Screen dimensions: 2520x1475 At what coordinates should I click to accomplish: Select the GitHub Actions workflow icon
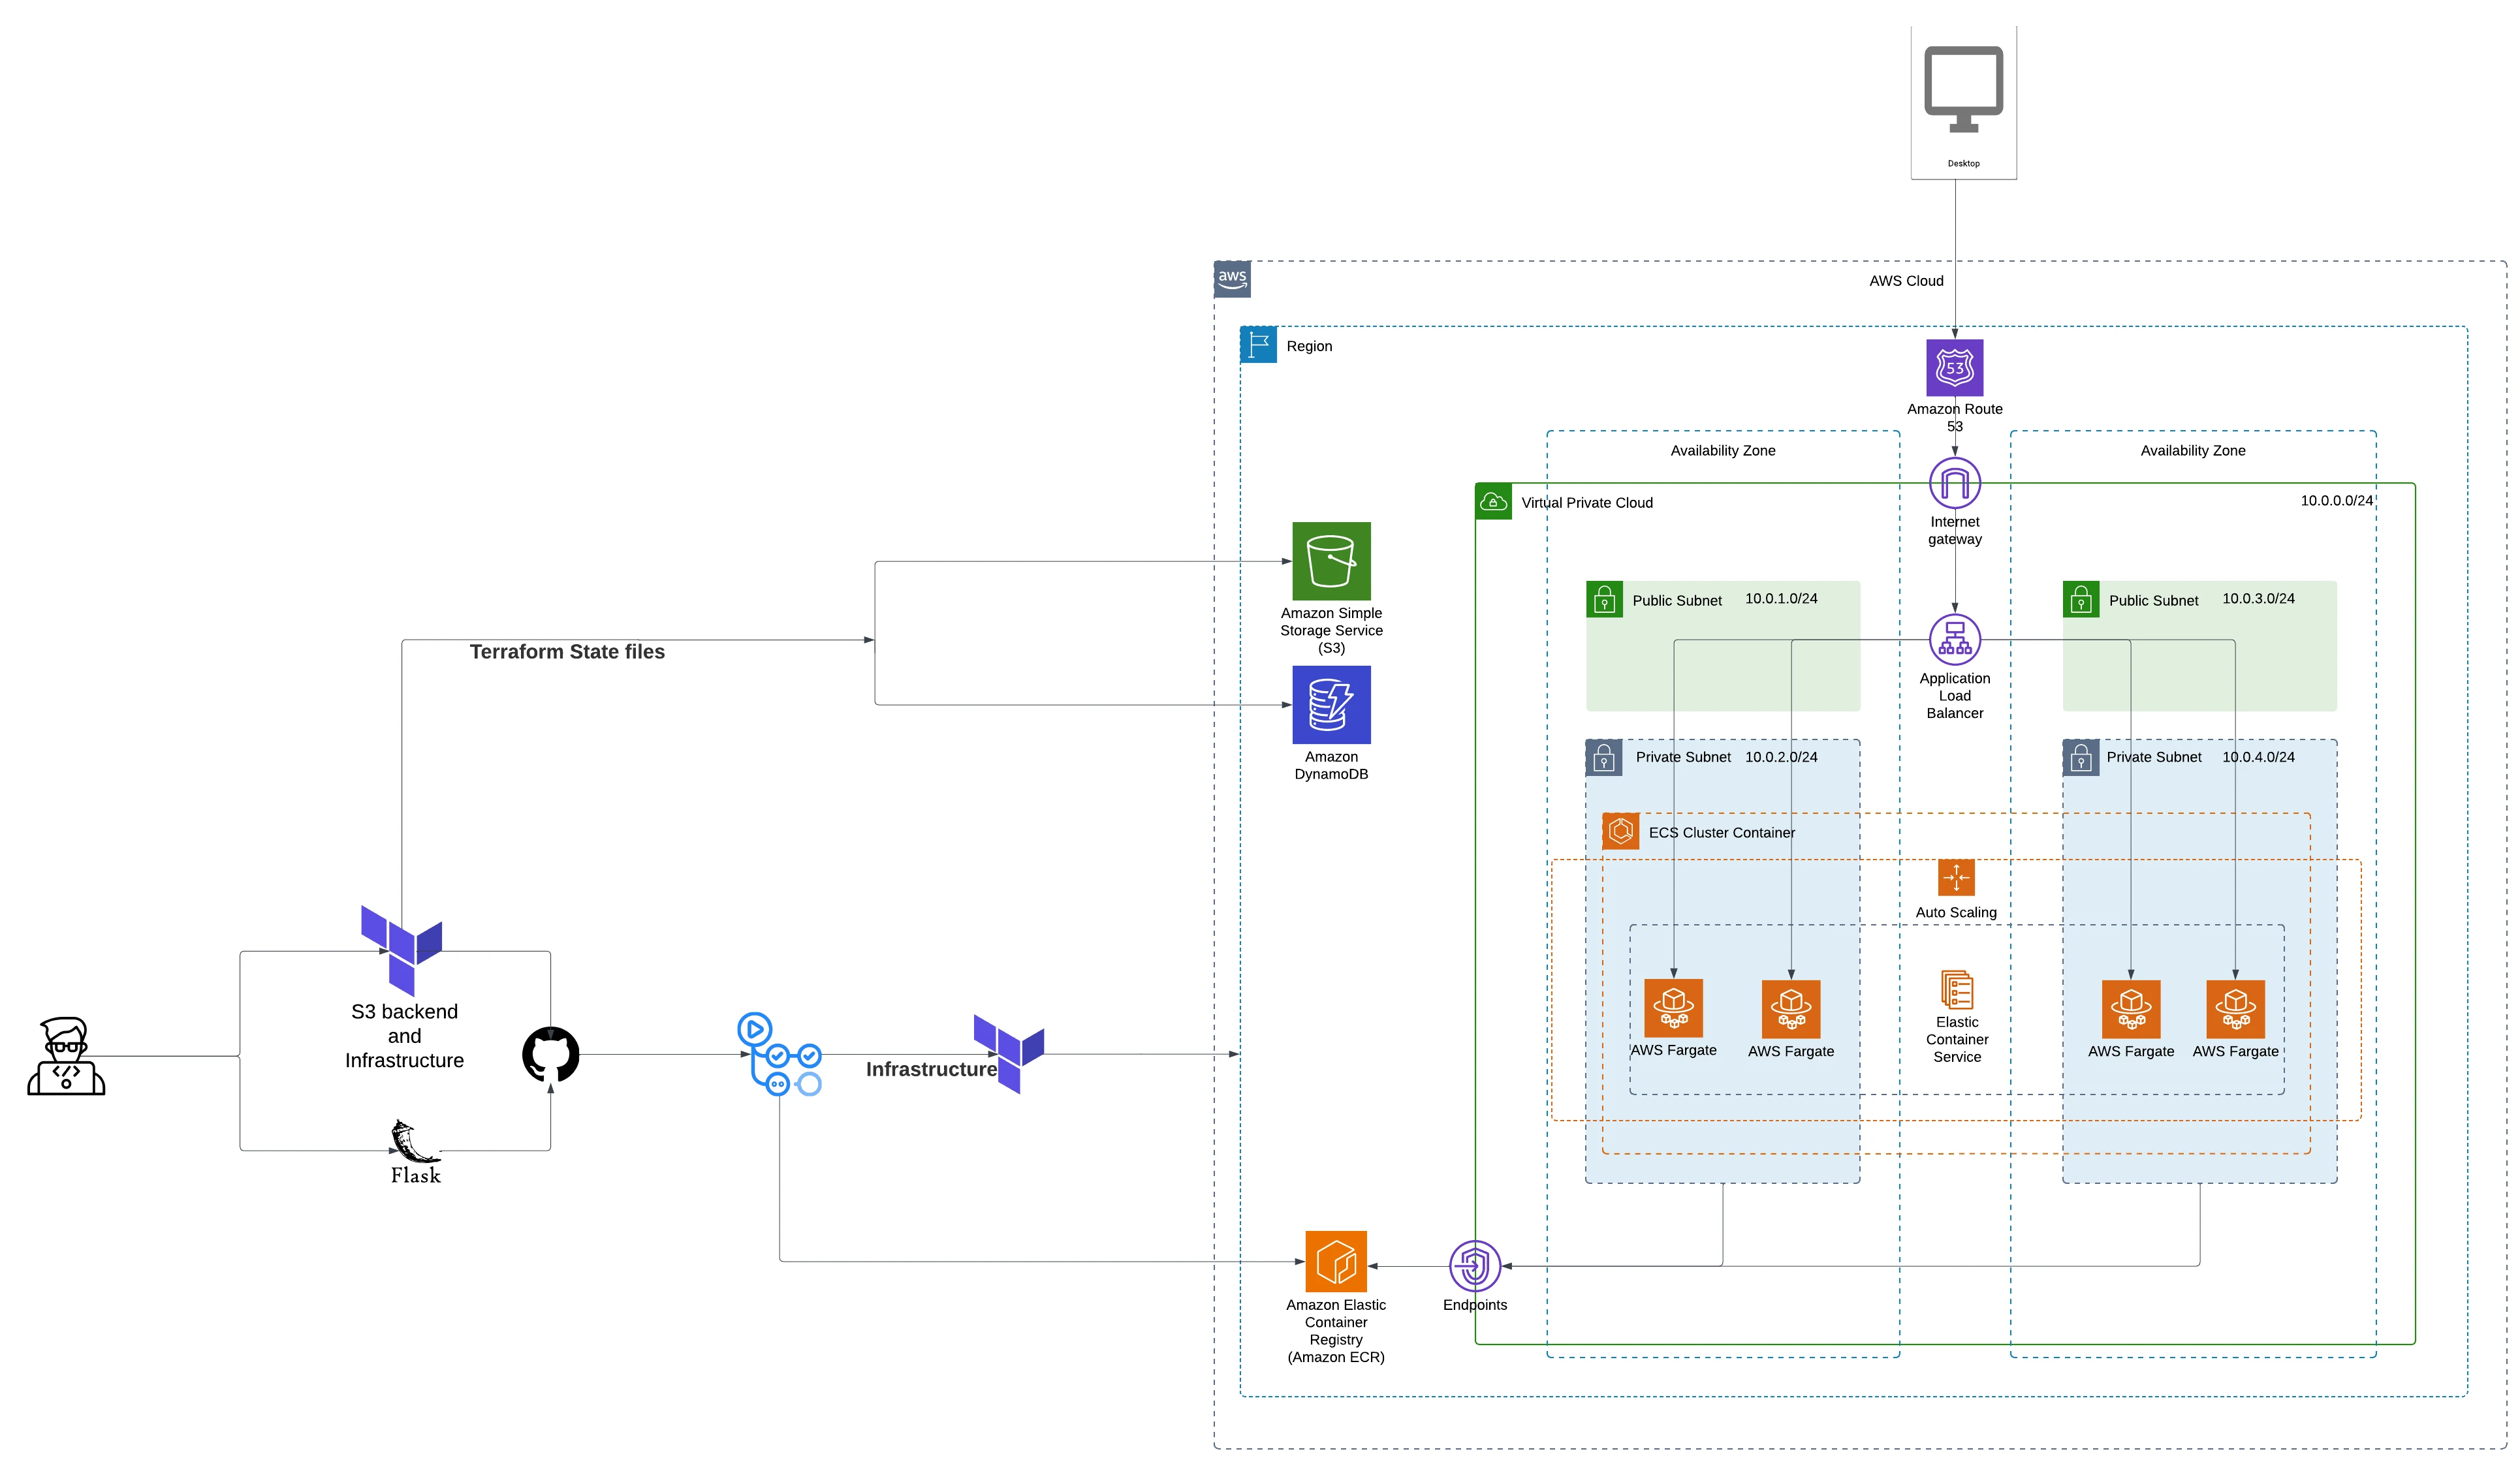(779, 1054)
